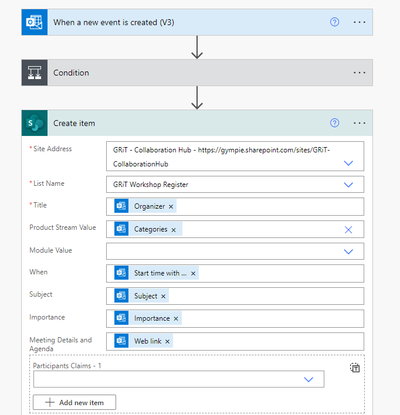The height and width of the screenshot is (415, 400).
Task: Click the Condition step icon
Action: pyautogui.click(x=35, y=73)
